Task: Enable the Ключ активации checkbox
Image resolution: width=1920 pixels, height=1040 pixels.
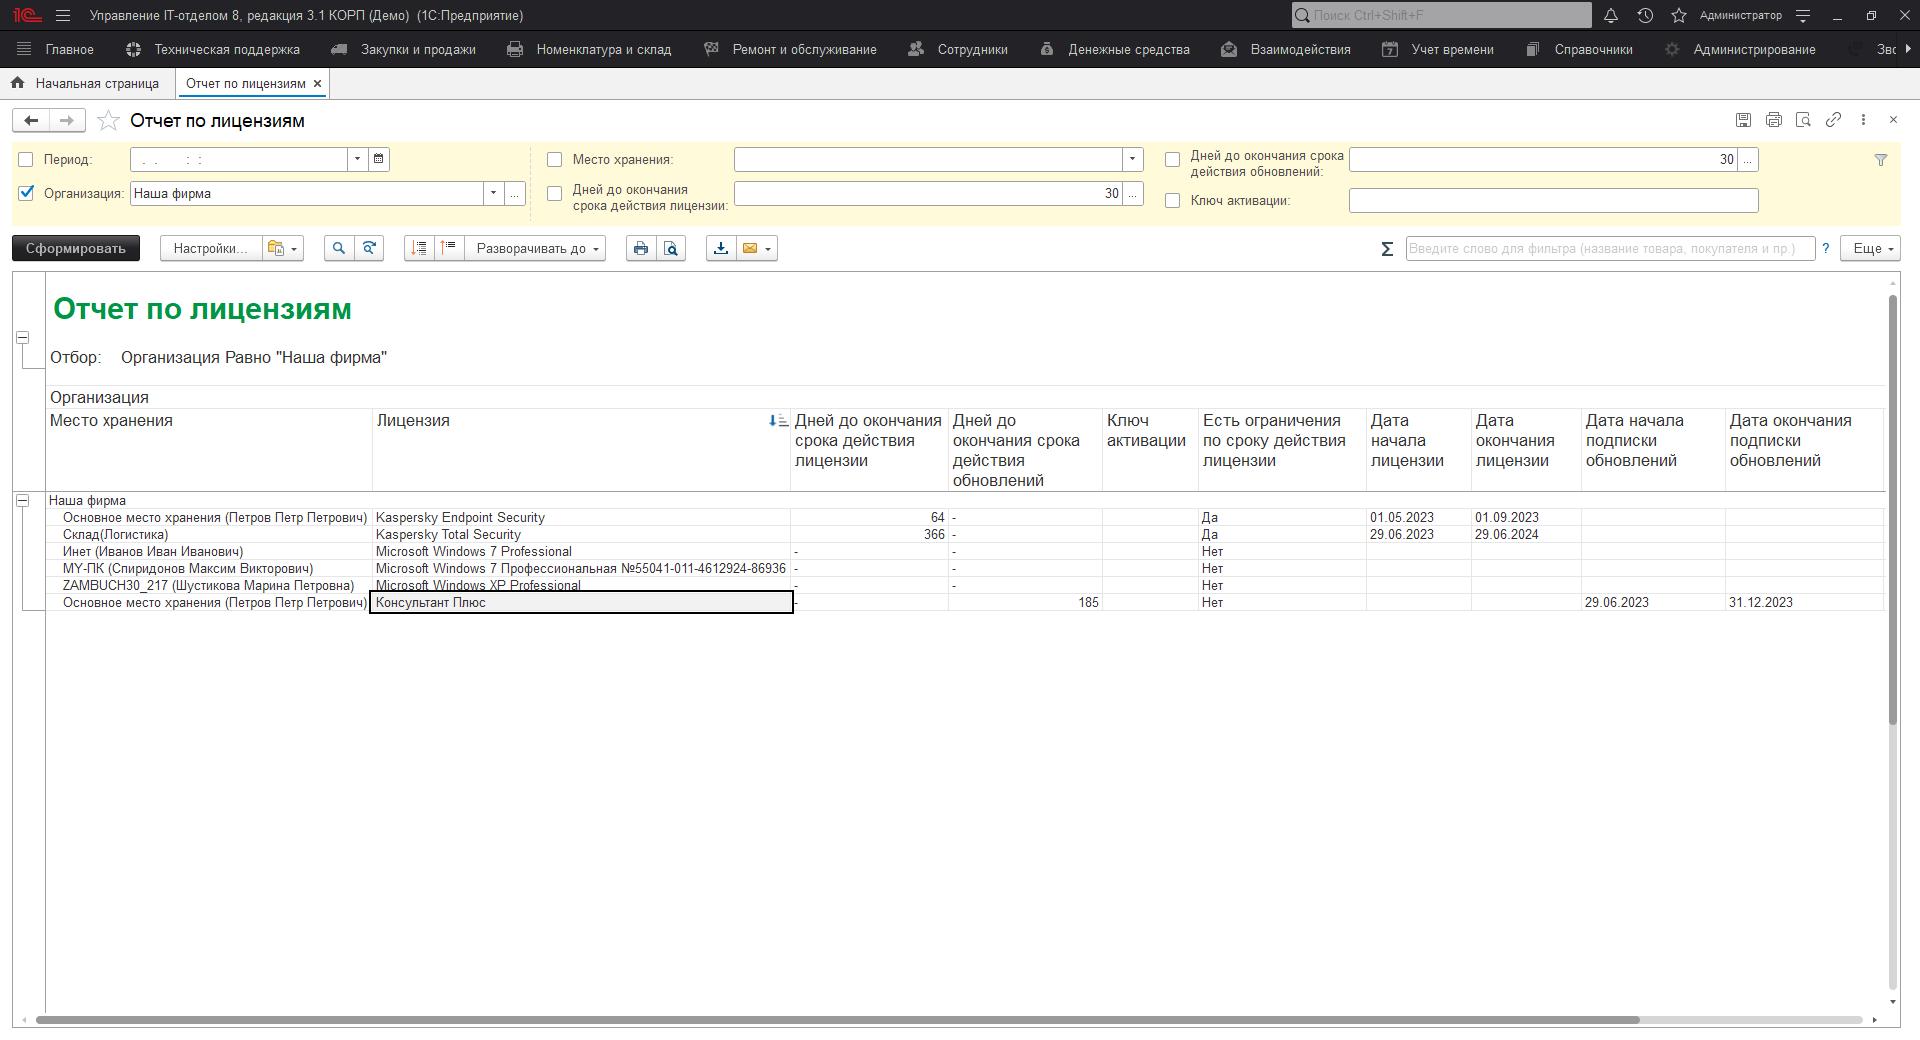Action: (1172, 201)
